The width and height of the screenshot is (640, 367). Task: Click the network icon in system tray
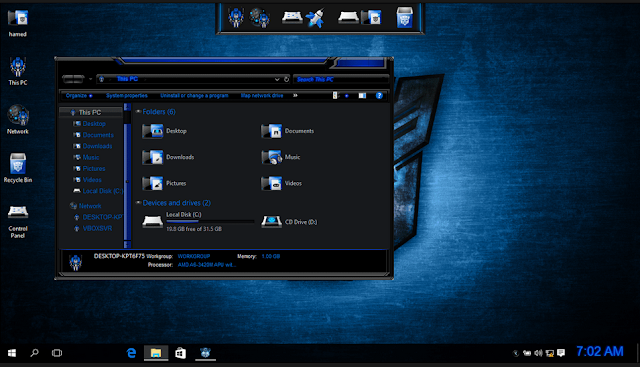pyautogui.click(x=550, y=353)
